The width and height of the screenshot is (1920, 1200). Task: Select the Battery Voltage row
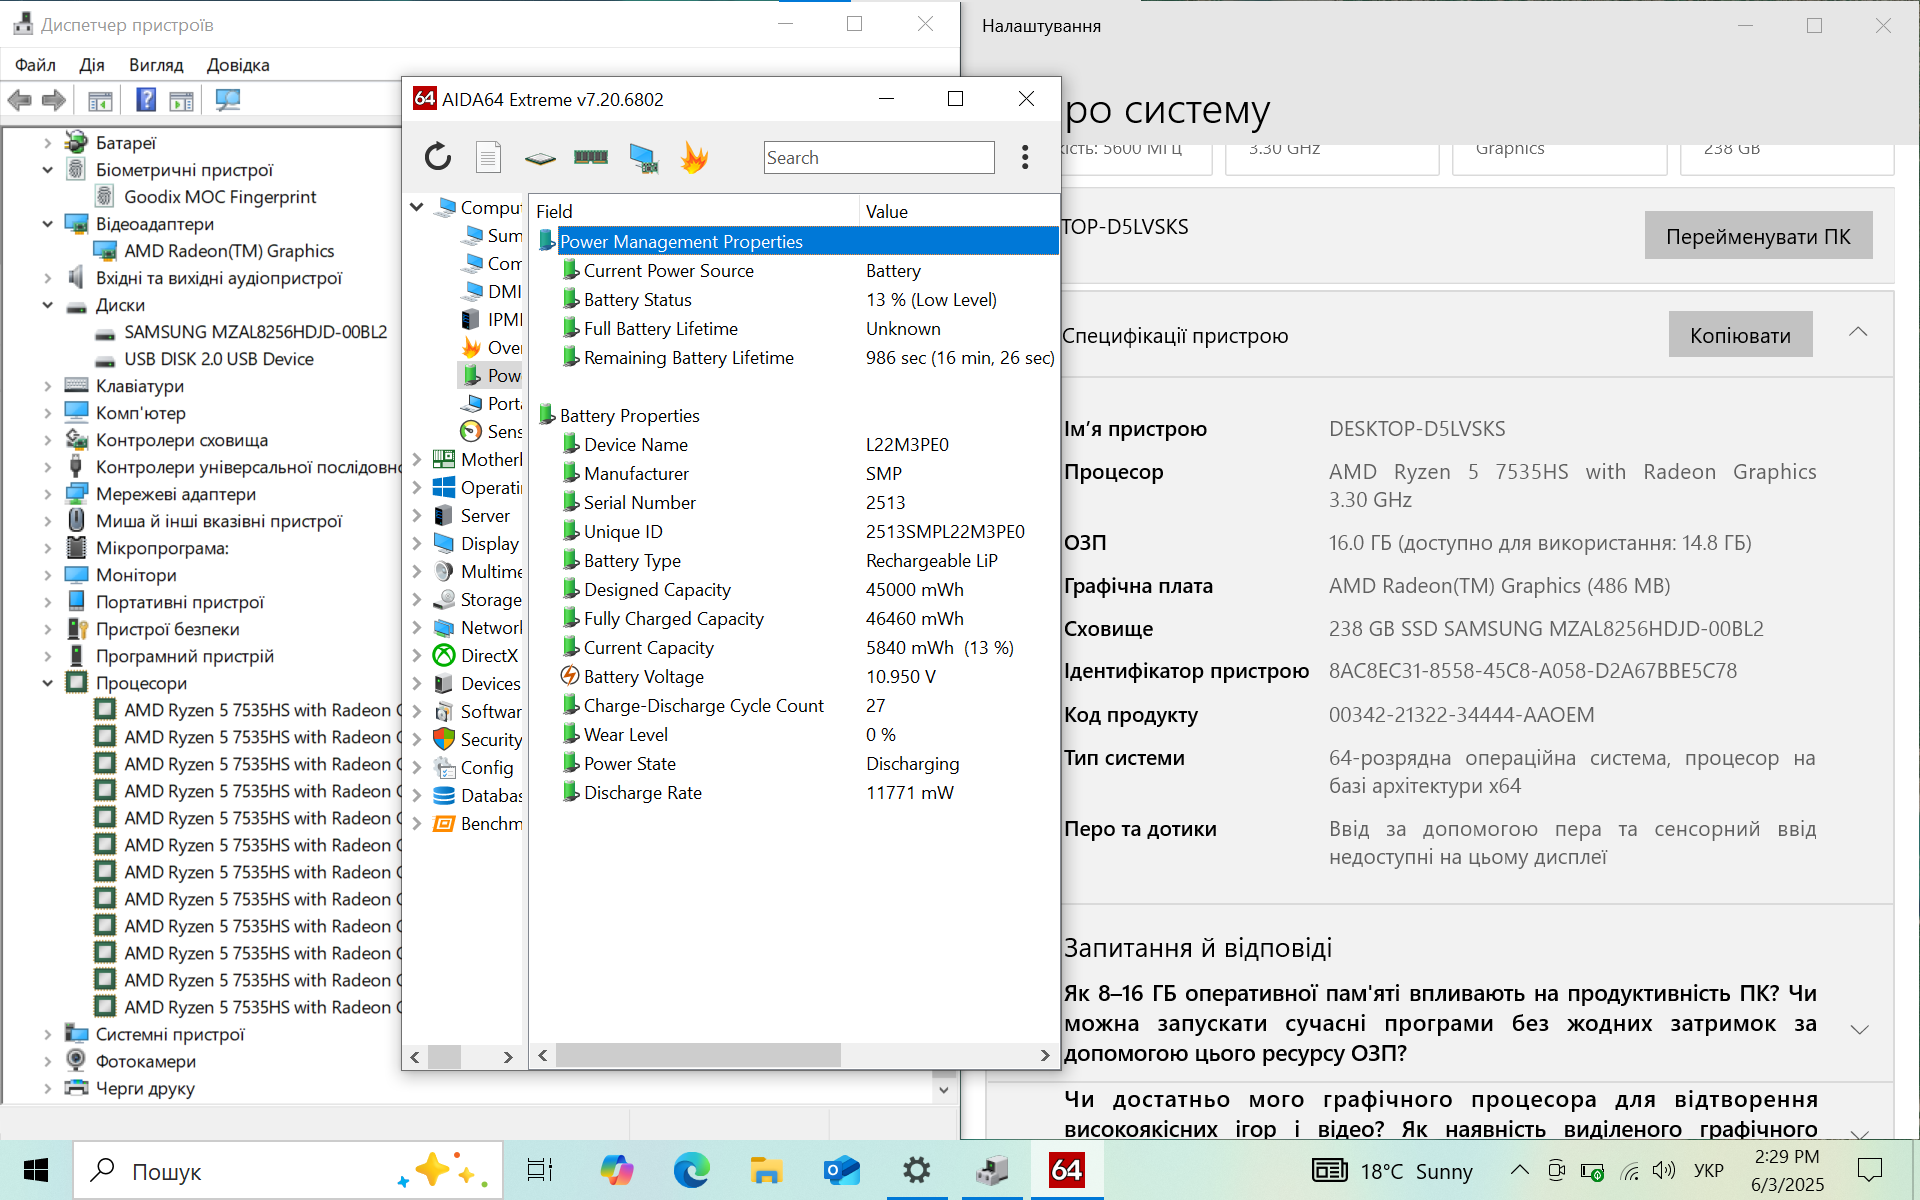tap(797, 676)
